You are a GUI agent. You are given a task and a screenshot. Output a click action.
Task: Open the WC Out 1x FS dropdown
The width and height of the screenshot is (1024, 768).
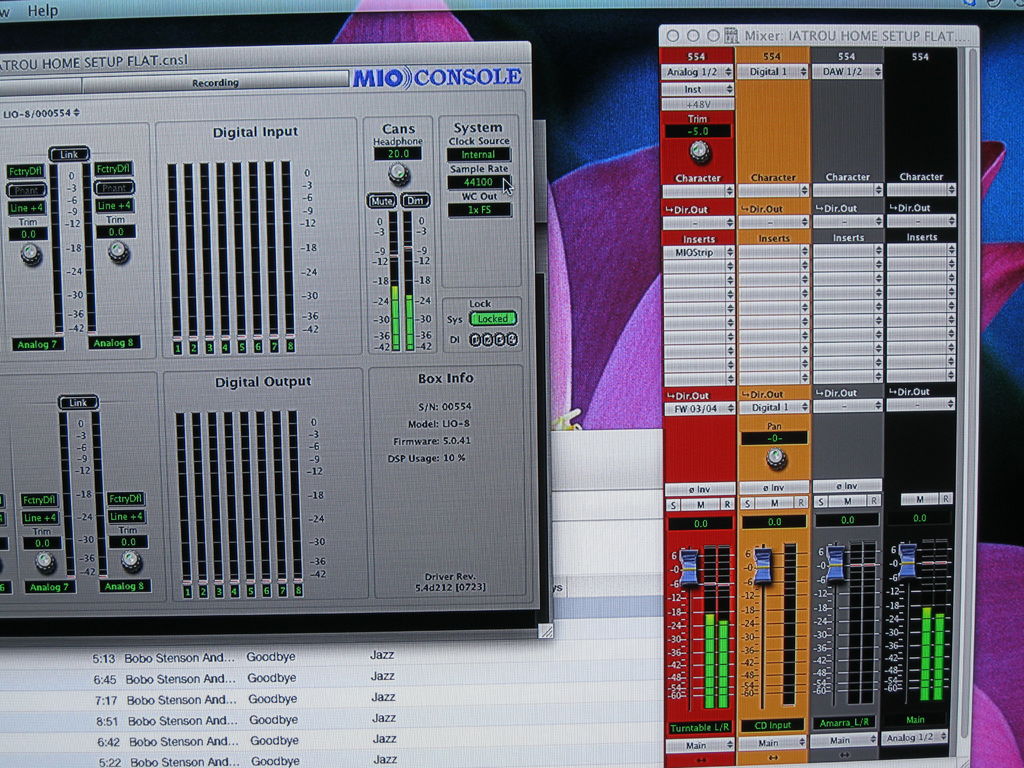point(479,210)
